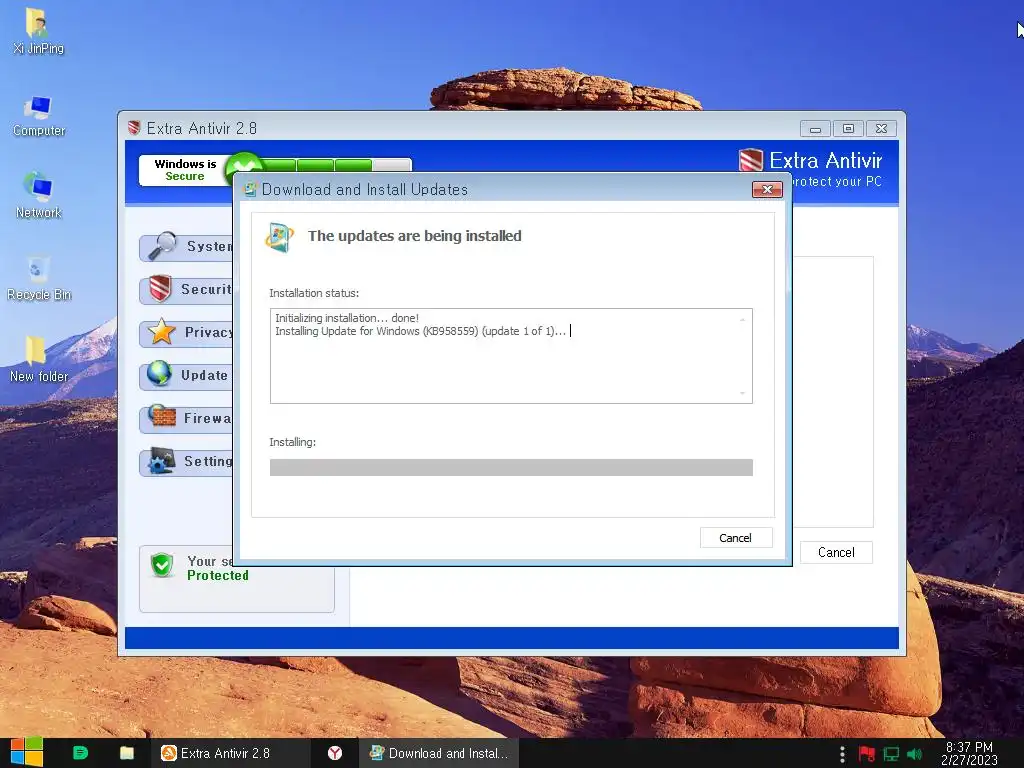Viewport: 1024px width, 768px height.
Task: Minimize the Extra Antivir 2.8 window
Action: [x=815, y=129]
